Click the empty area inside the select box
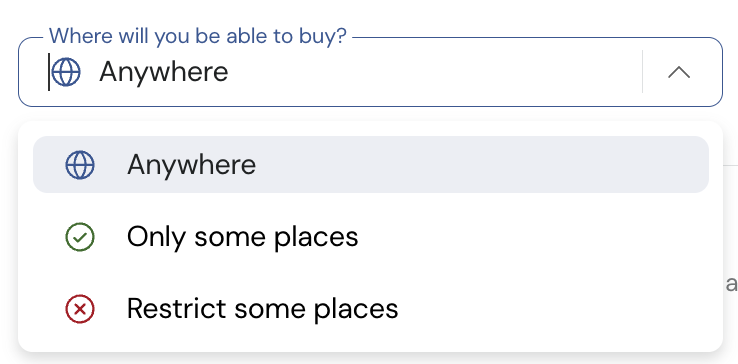This screenshot has width=738, height=364. 433,72
